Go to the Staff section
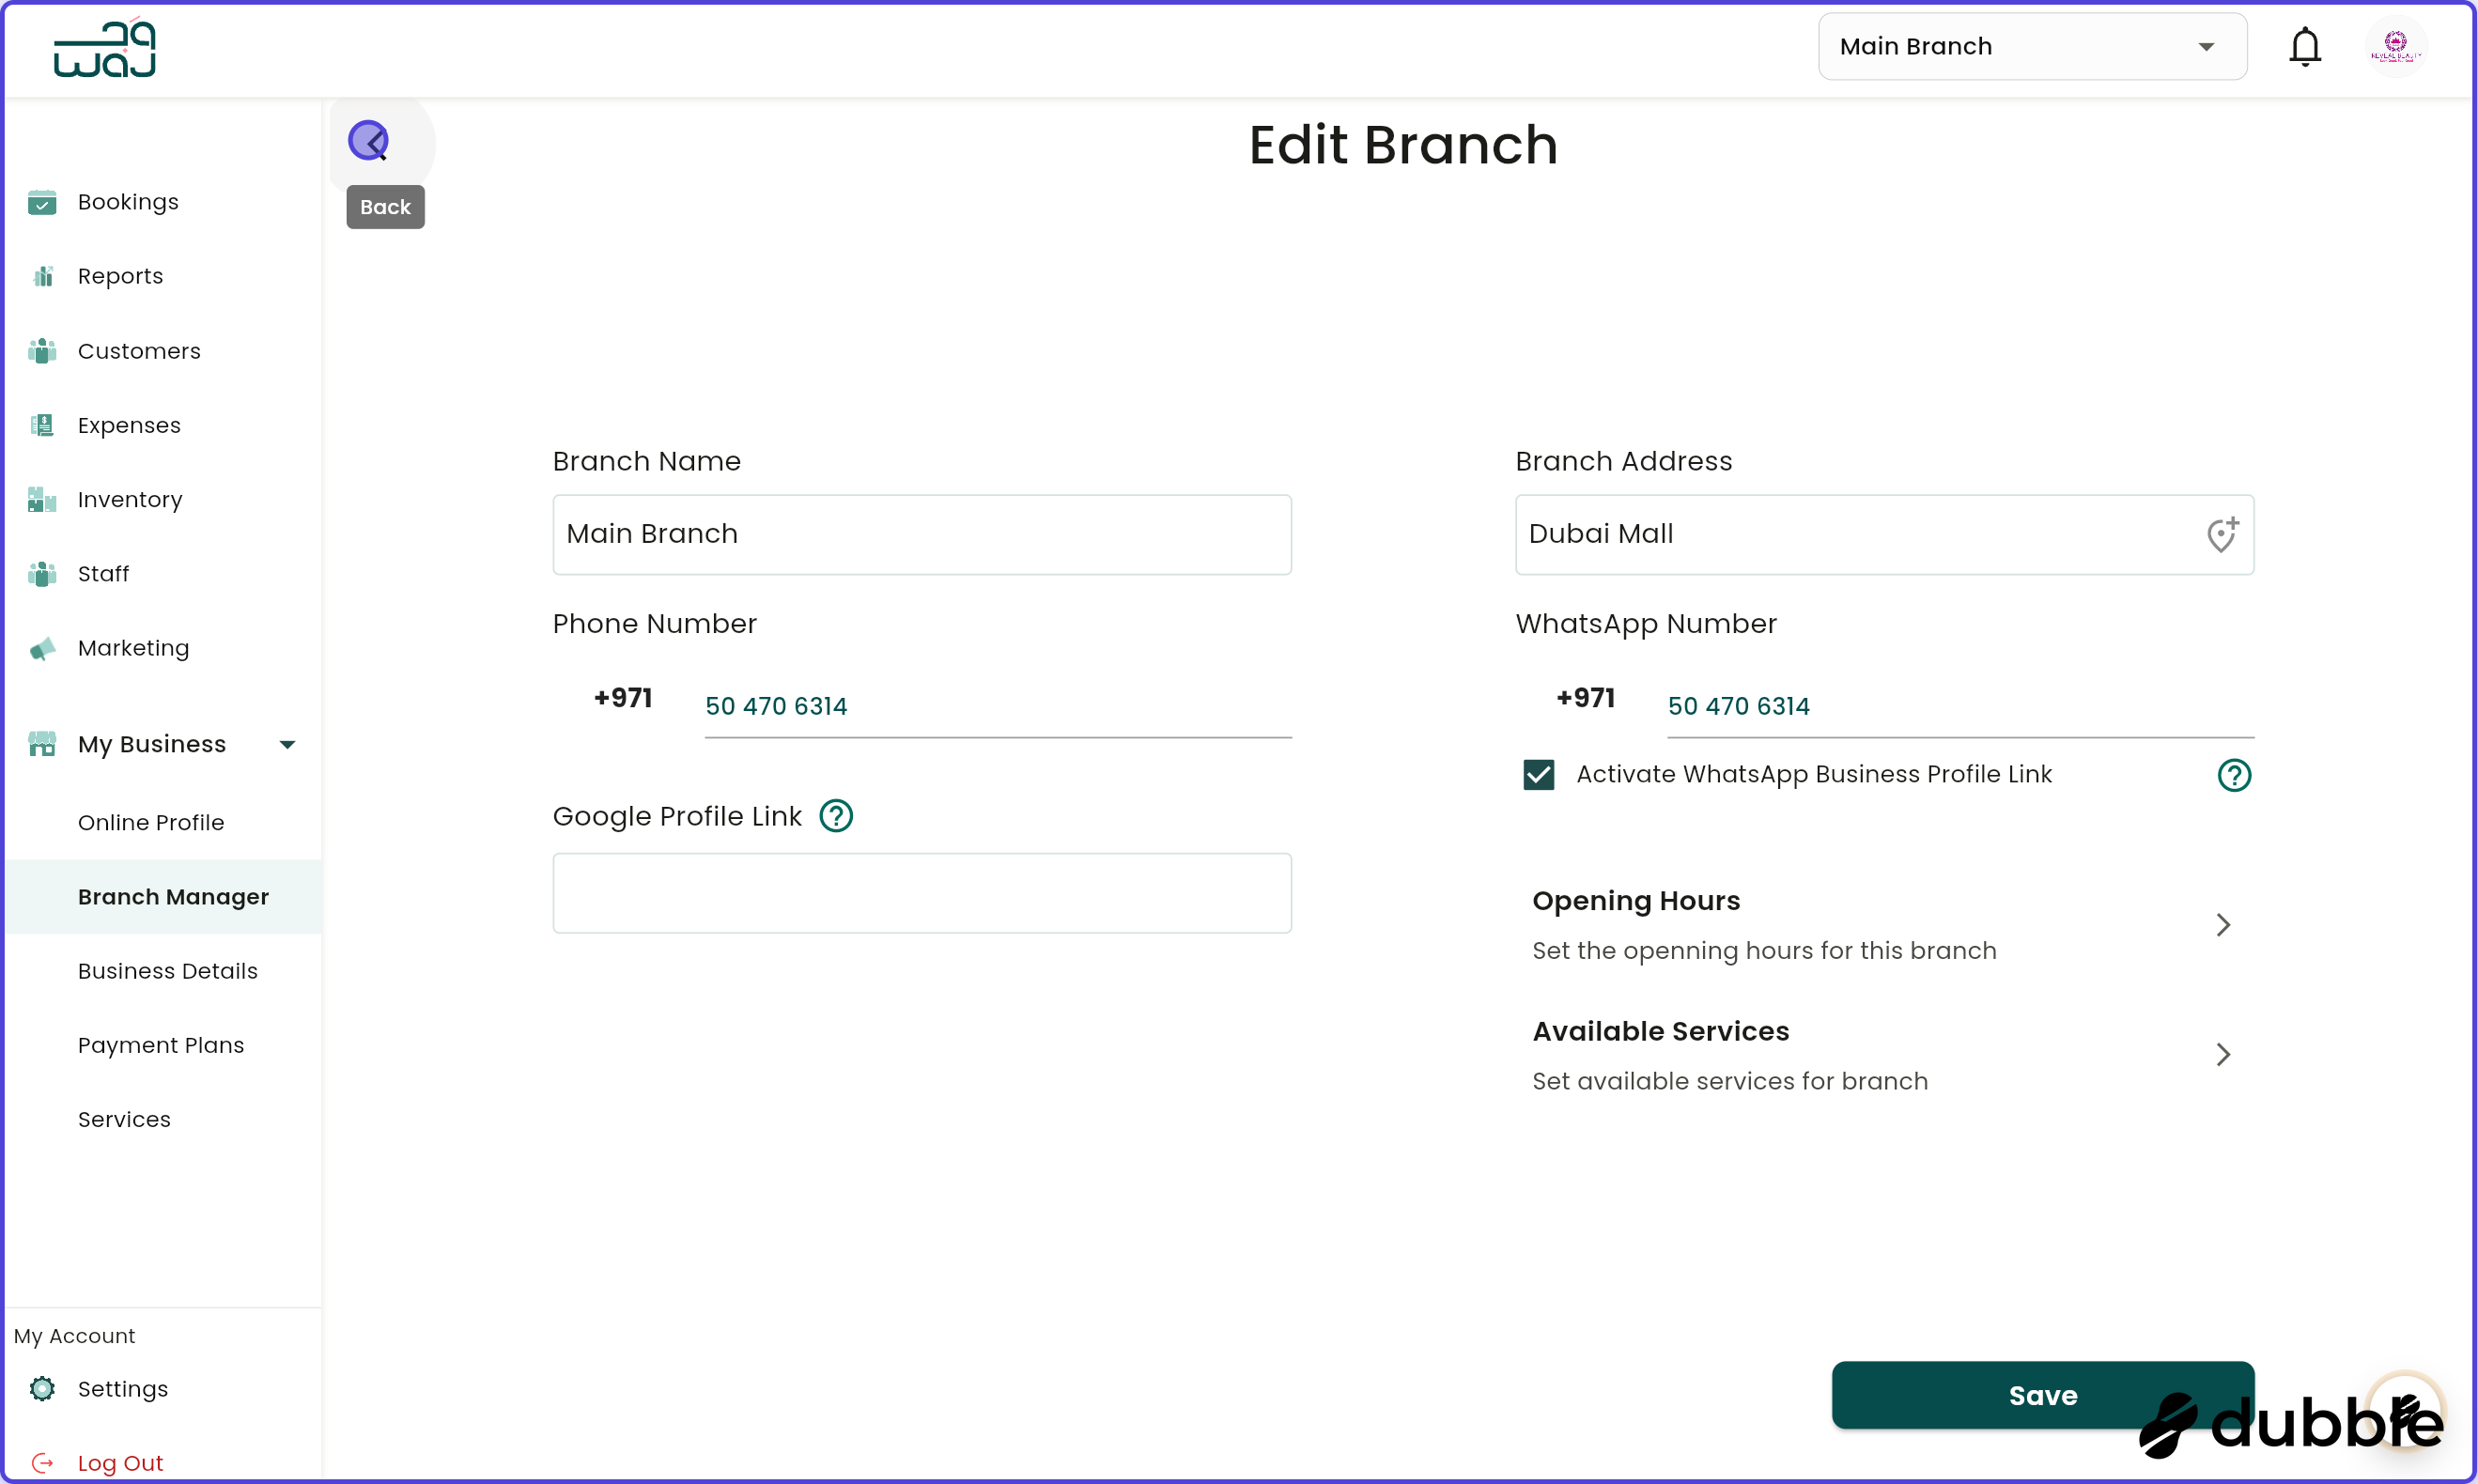Screen dimensions: 2478x1484 coord(104,573)
